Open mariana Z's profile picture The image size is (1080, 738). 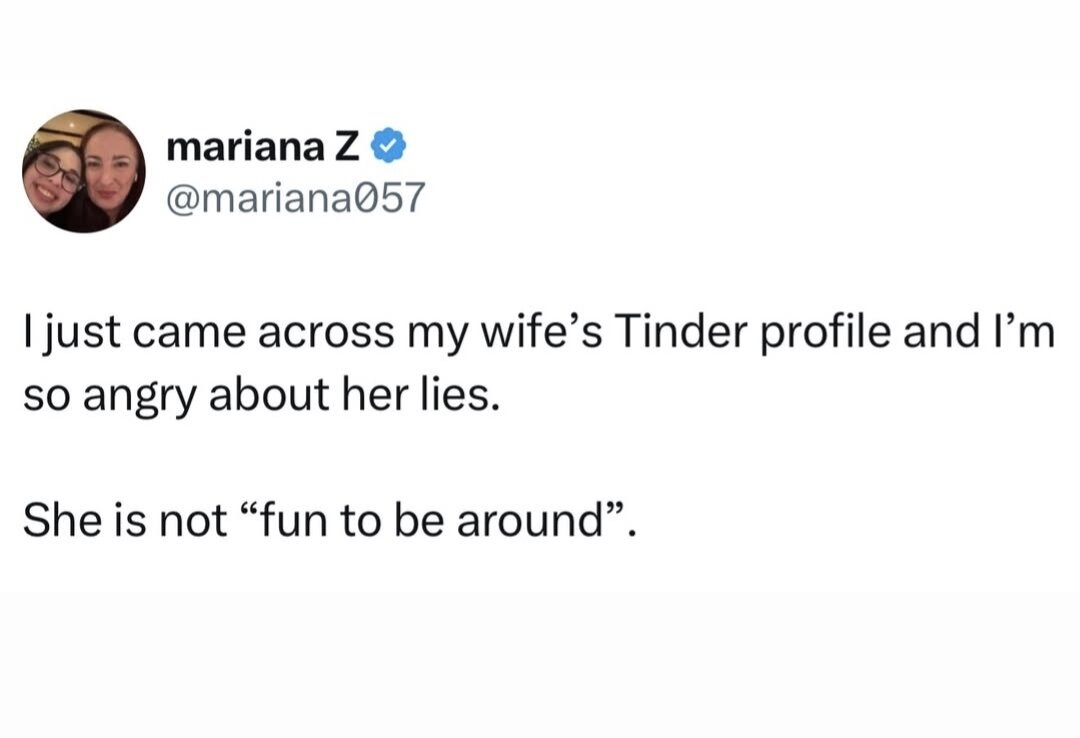[x=84, y=171]
